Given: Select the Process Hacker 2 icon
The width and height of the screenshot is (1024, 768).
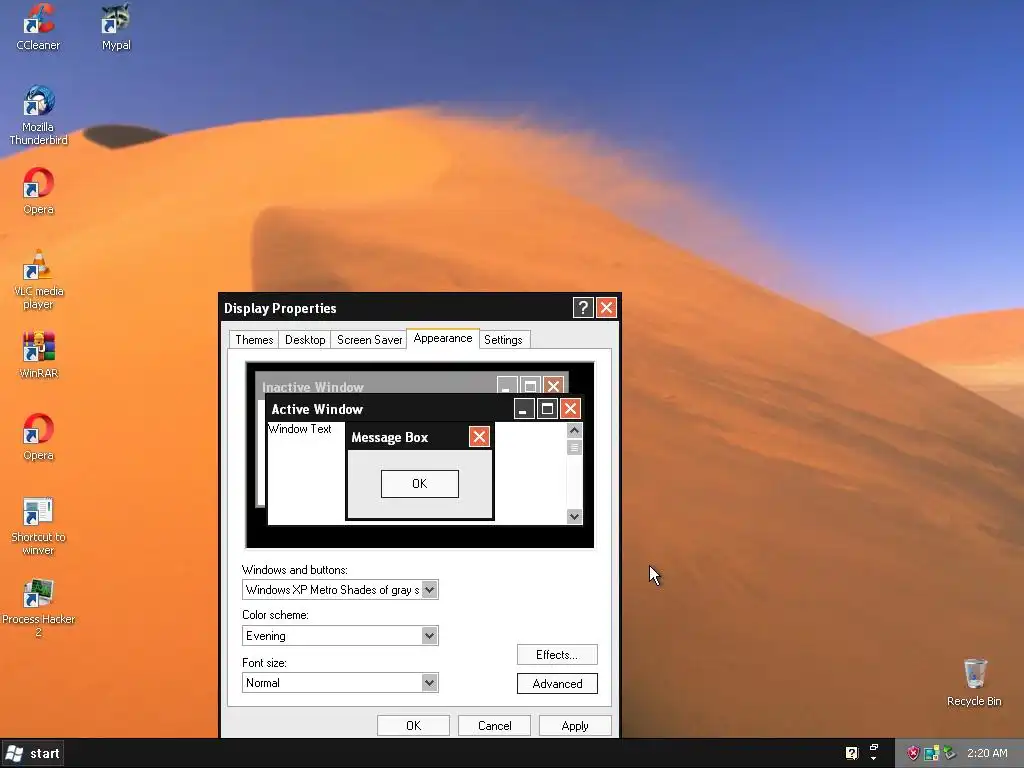Looking at the screenshot, I should [38, 609].
